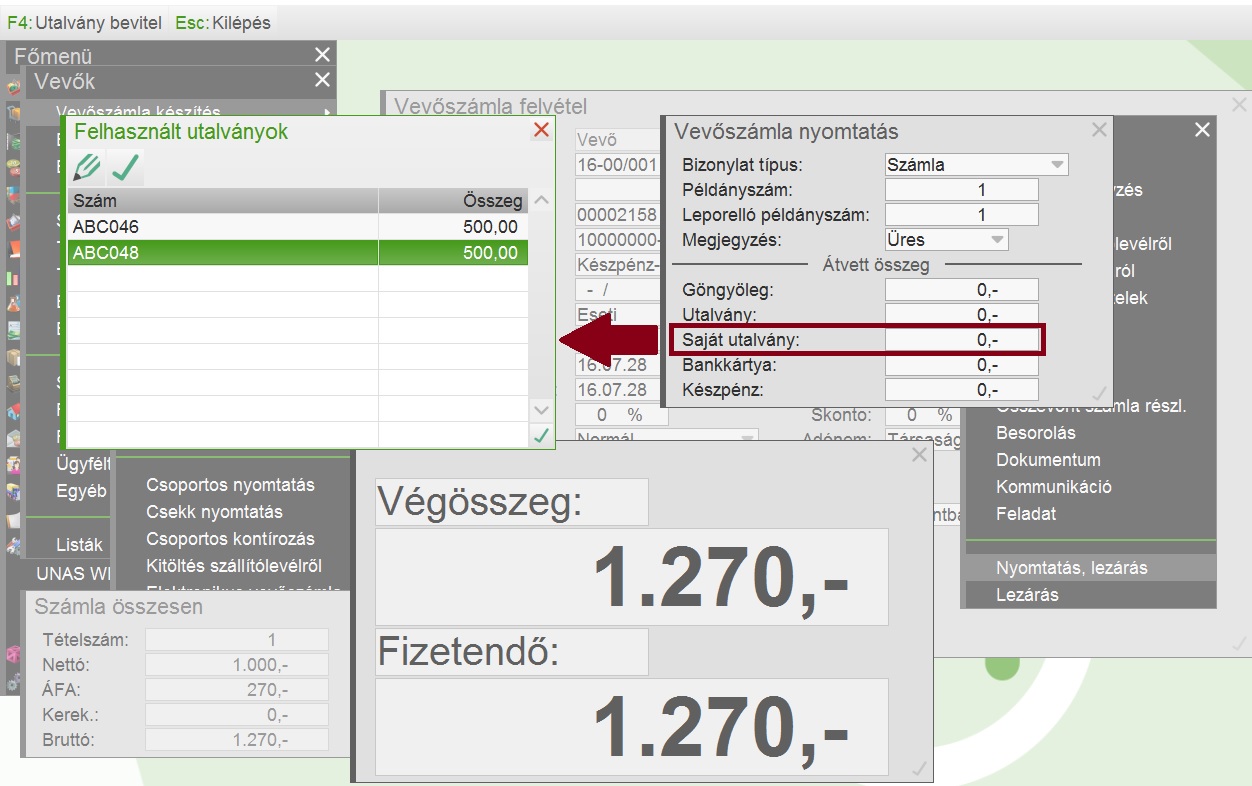Choose Lezárás menu entry
Screen dimensions: 1252x786
point(1090,595)
